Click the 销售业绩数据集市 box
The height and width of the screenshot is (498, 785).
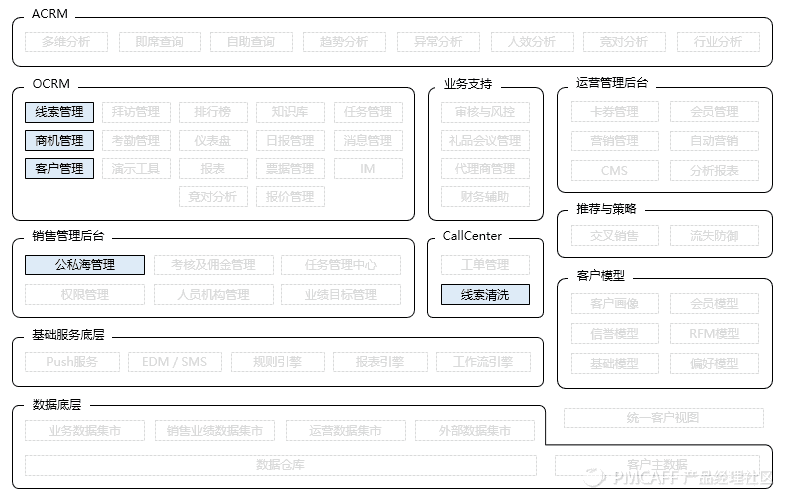click(x=215, y=431)
